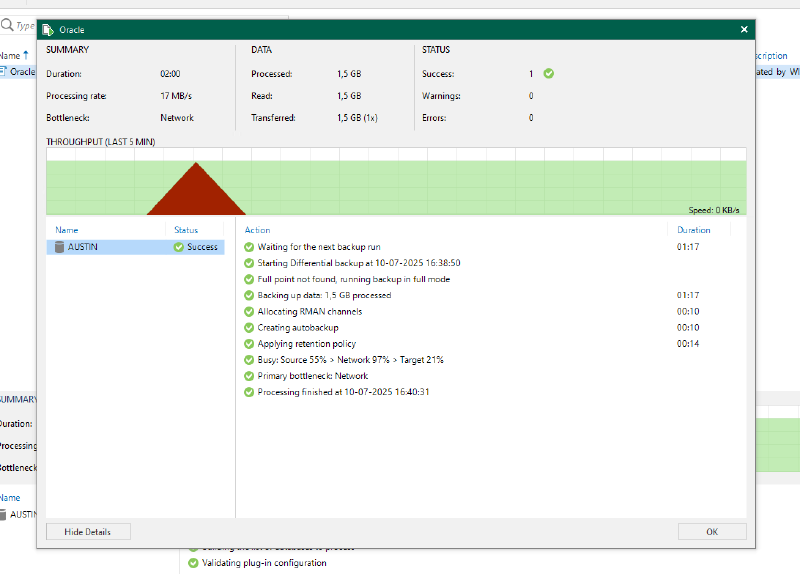Click the check icon for 'Primary bottleneck: Network'

pos(249,376)
